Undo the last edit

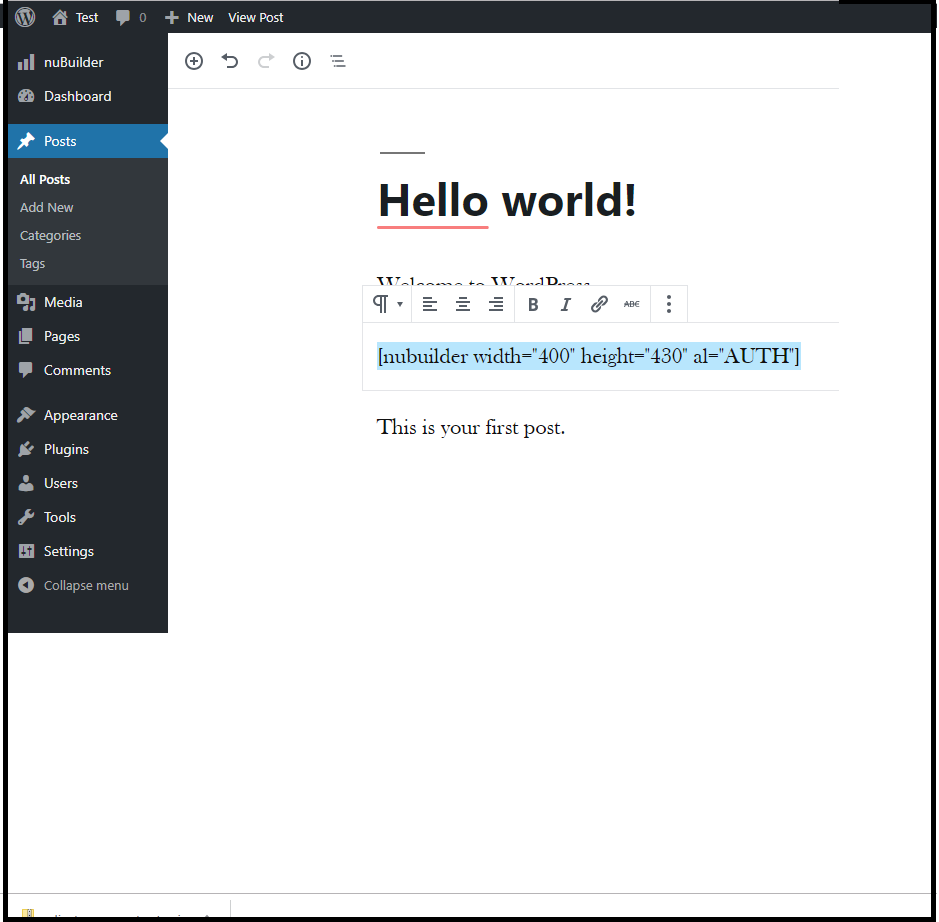(230, 61)
